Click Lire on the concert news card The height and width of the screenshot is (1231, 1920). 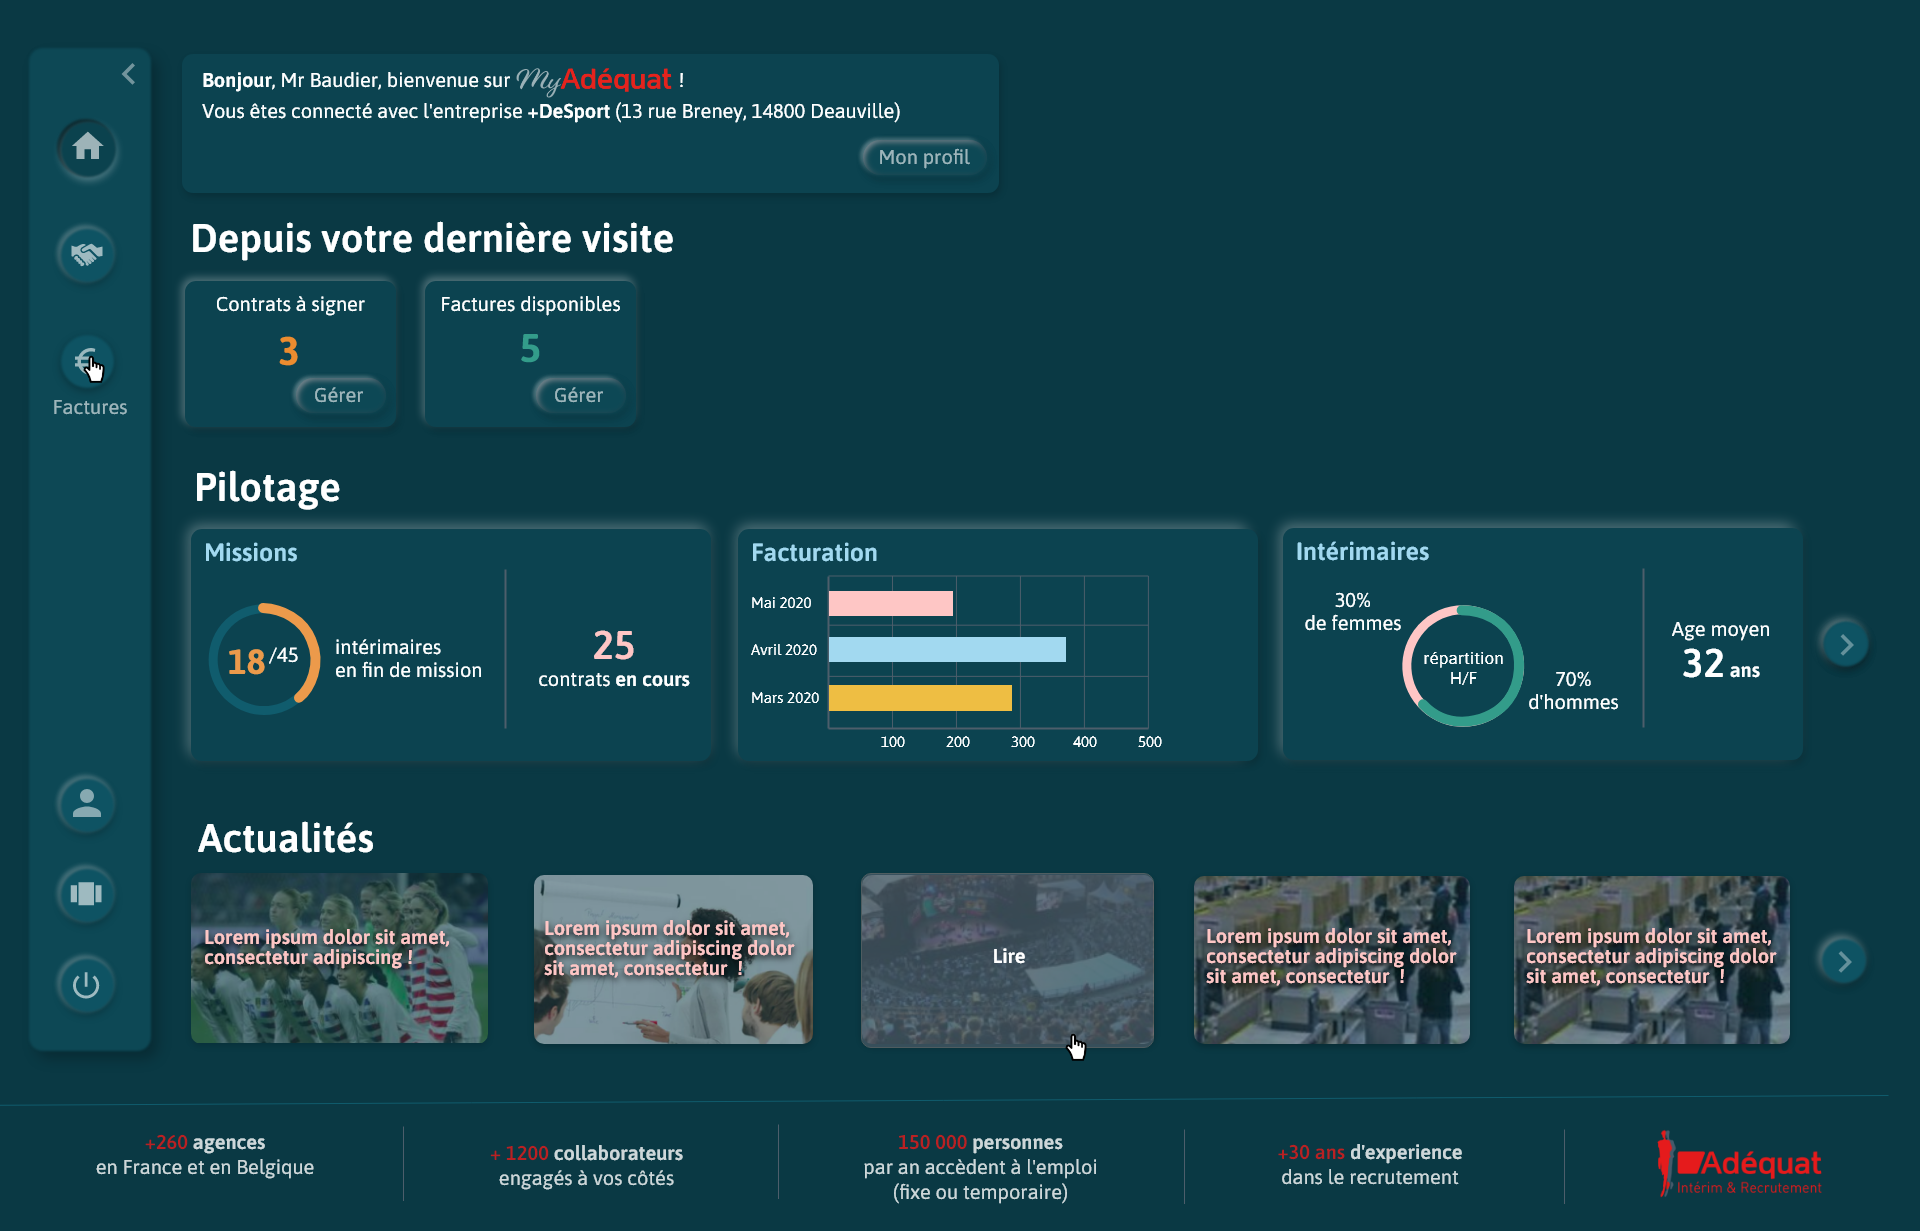(1007, 956)
